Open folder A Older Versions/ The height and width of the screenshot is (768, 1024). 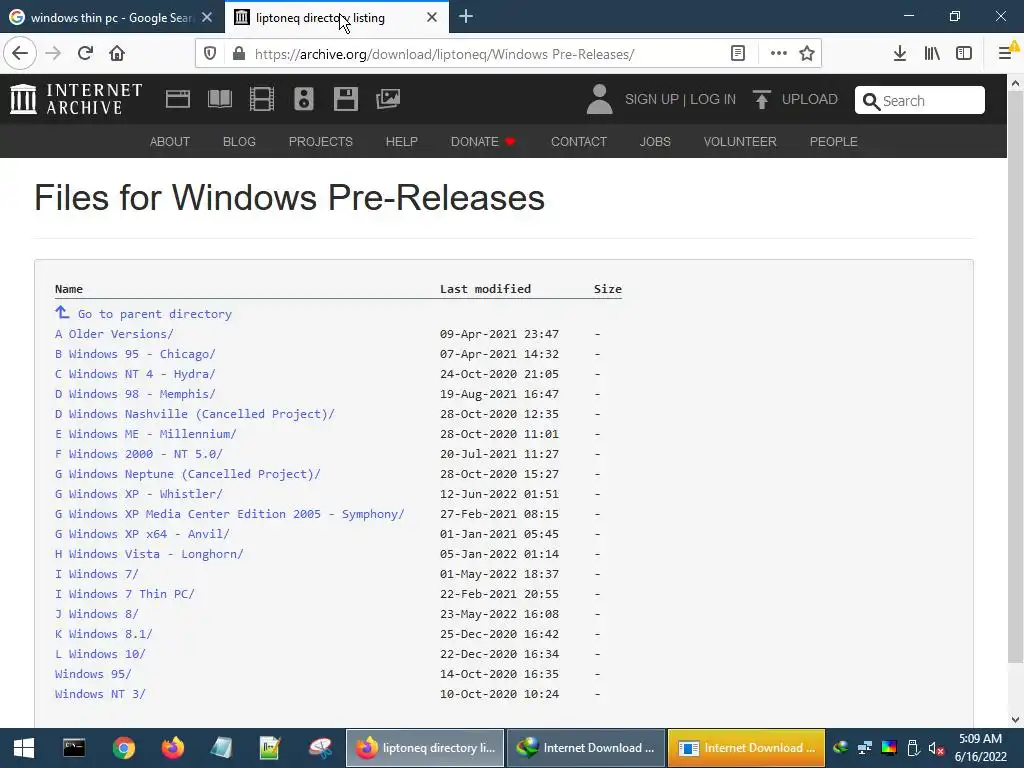point(114,334)
